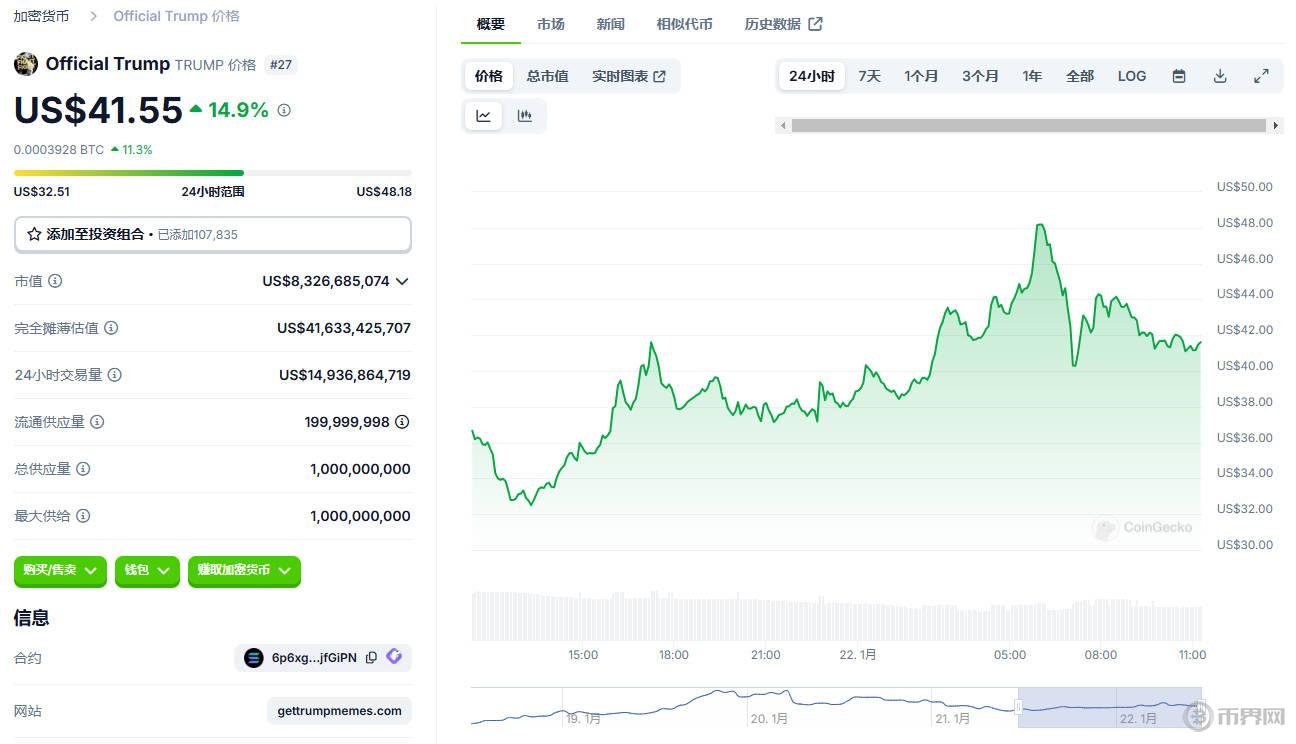Open the 历史数据 external tab
The height and width of the screenshot is (744, 1296).
[783, 24]
